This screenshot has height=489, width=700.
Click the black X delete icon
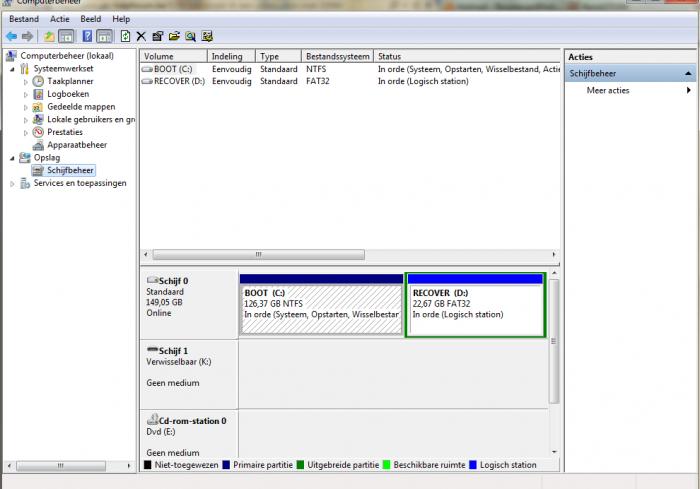141,36
